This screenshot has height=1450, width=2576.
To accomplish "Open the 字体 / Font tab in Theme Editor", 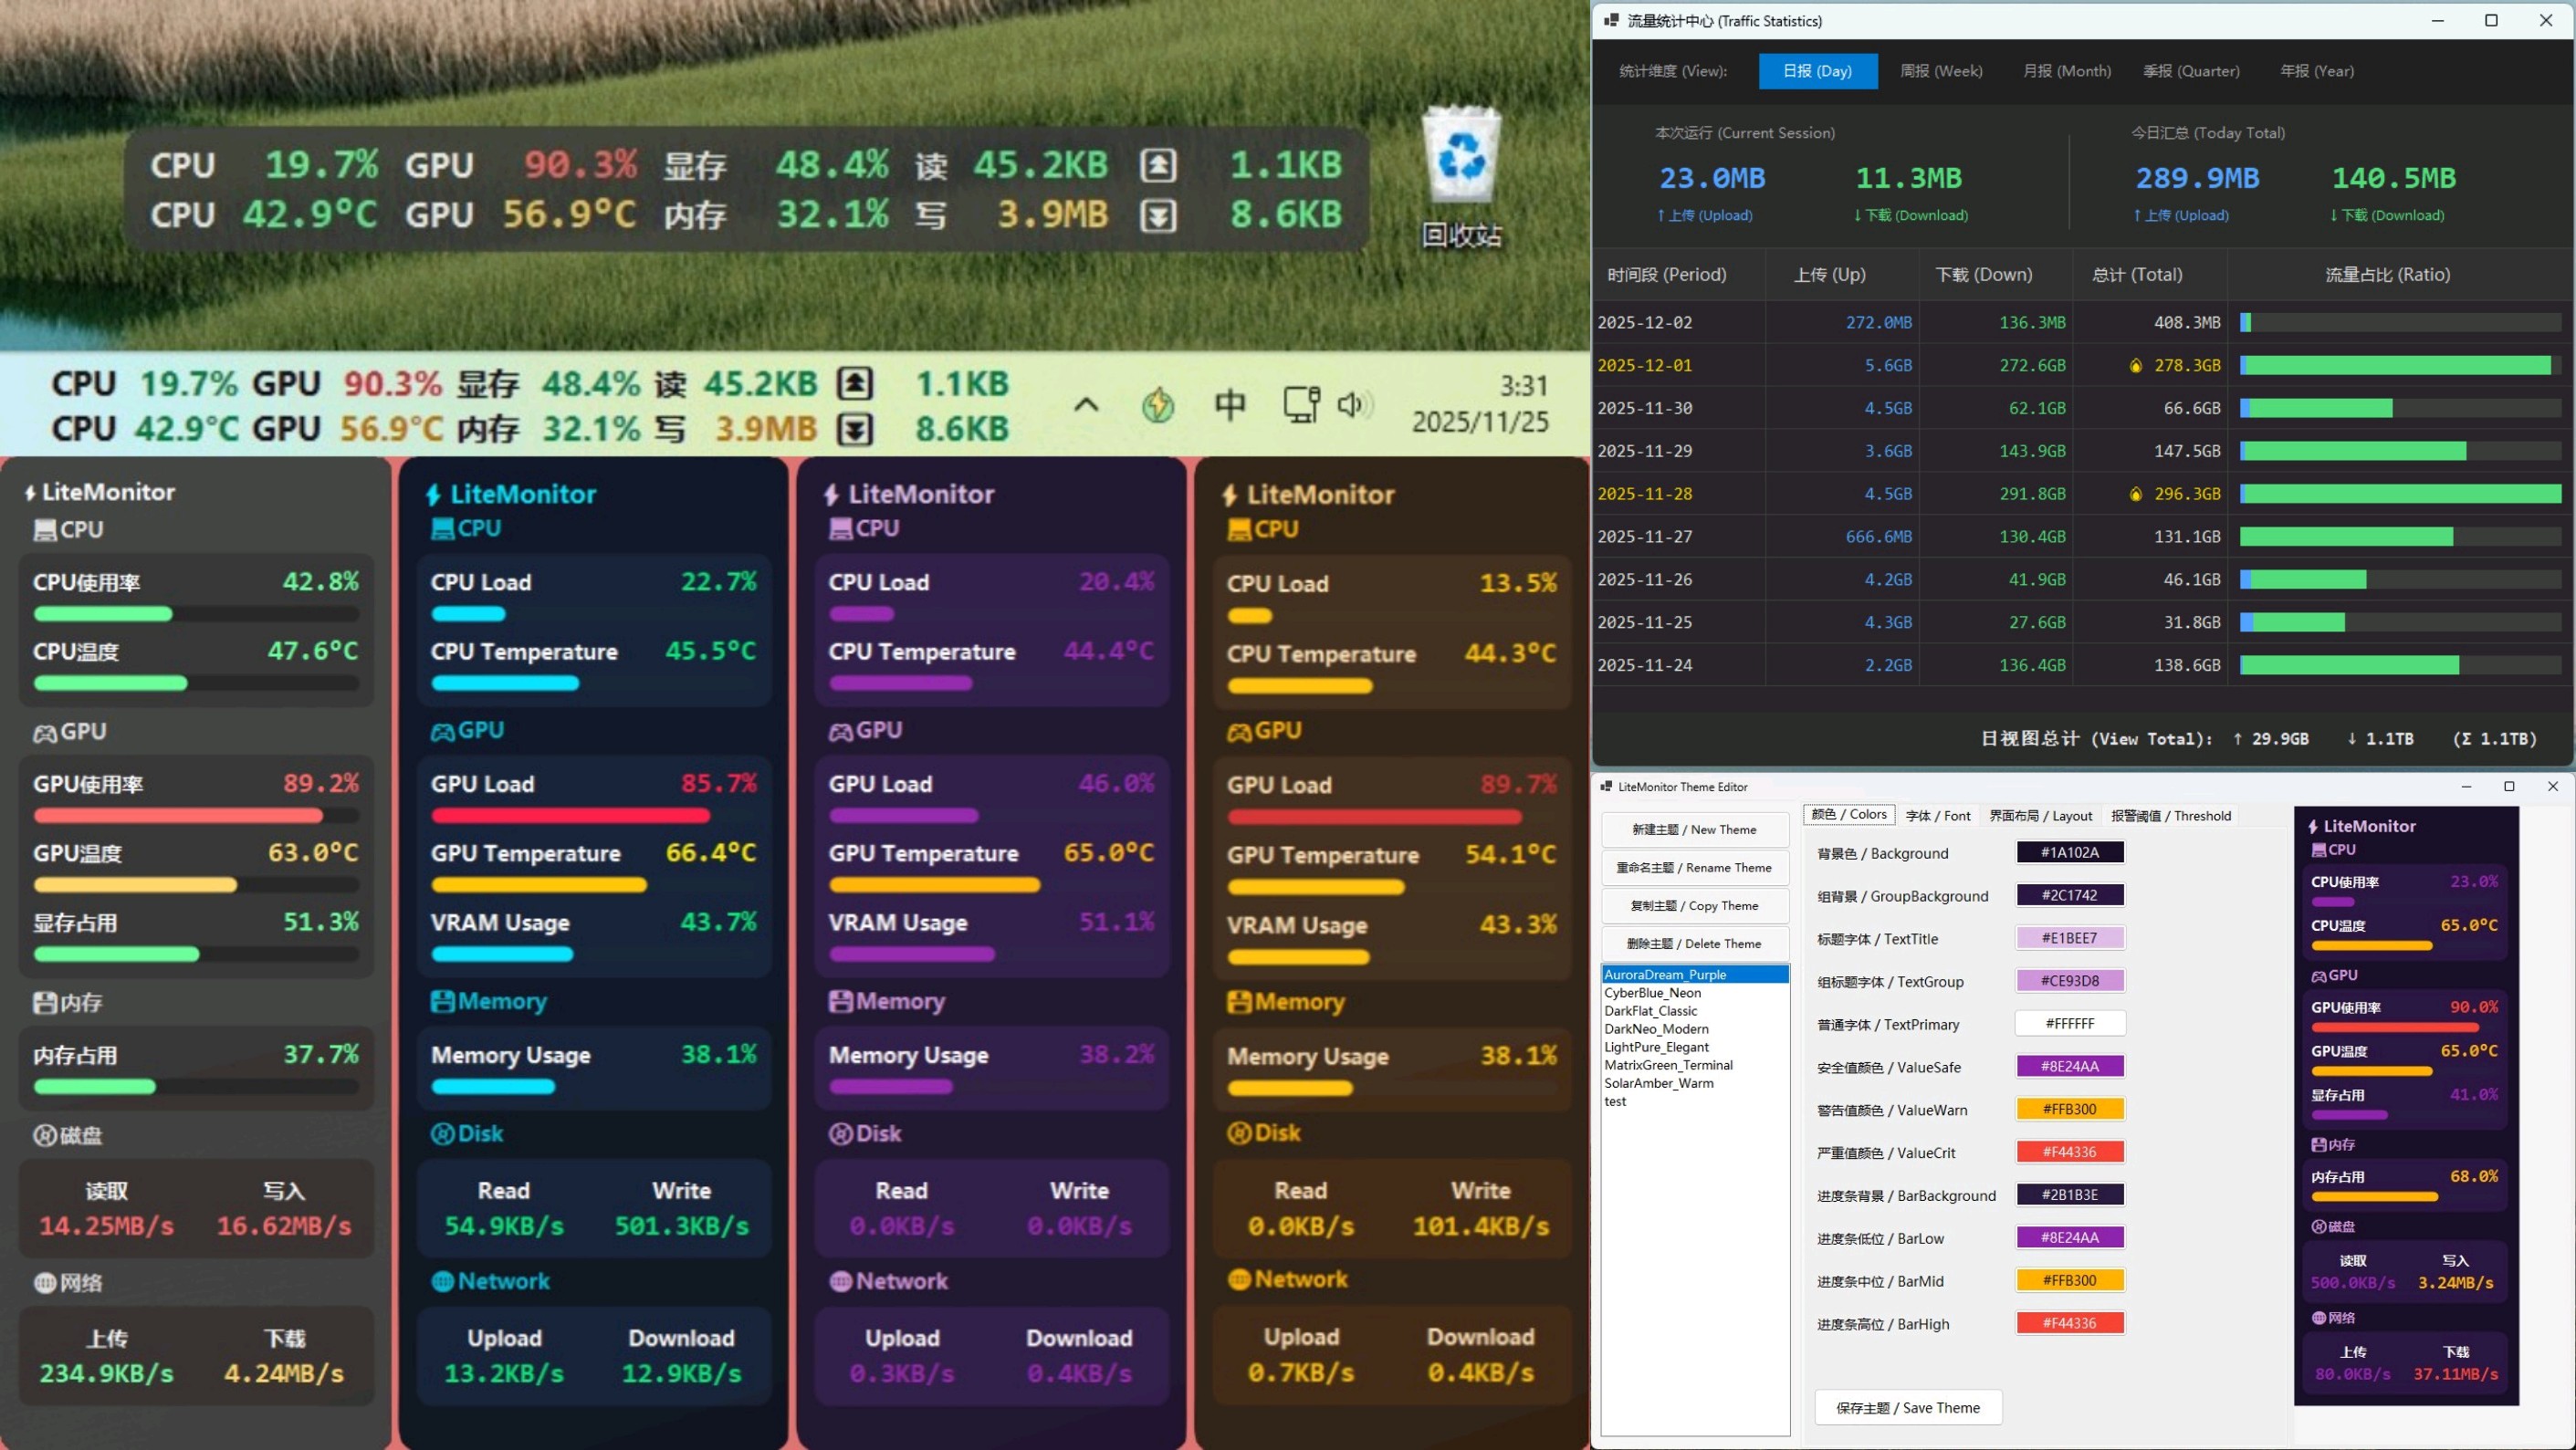I will 1937,815.
